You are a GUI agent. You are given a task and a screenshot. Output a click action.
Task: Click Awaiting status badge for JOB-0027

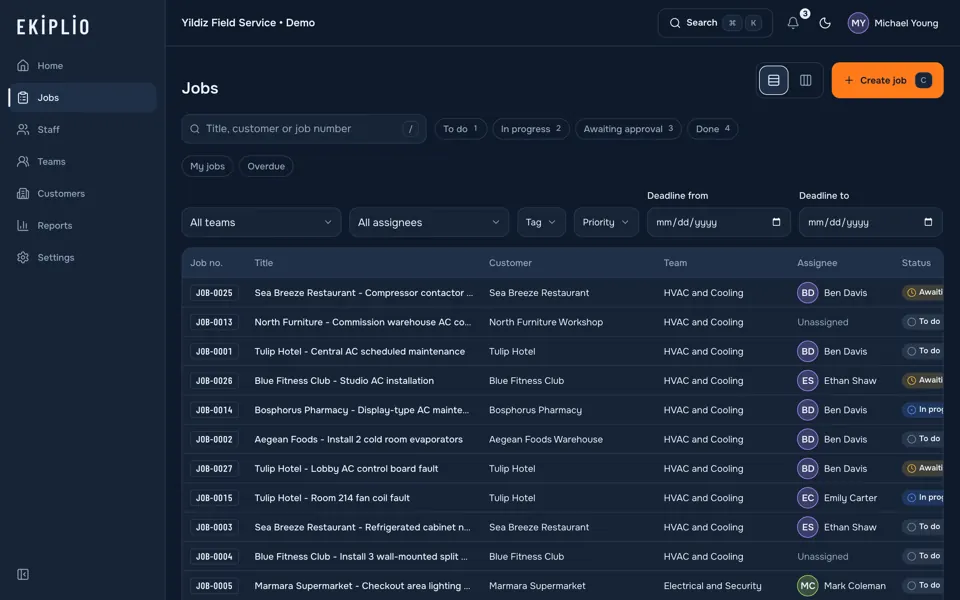tap(923, 468)
